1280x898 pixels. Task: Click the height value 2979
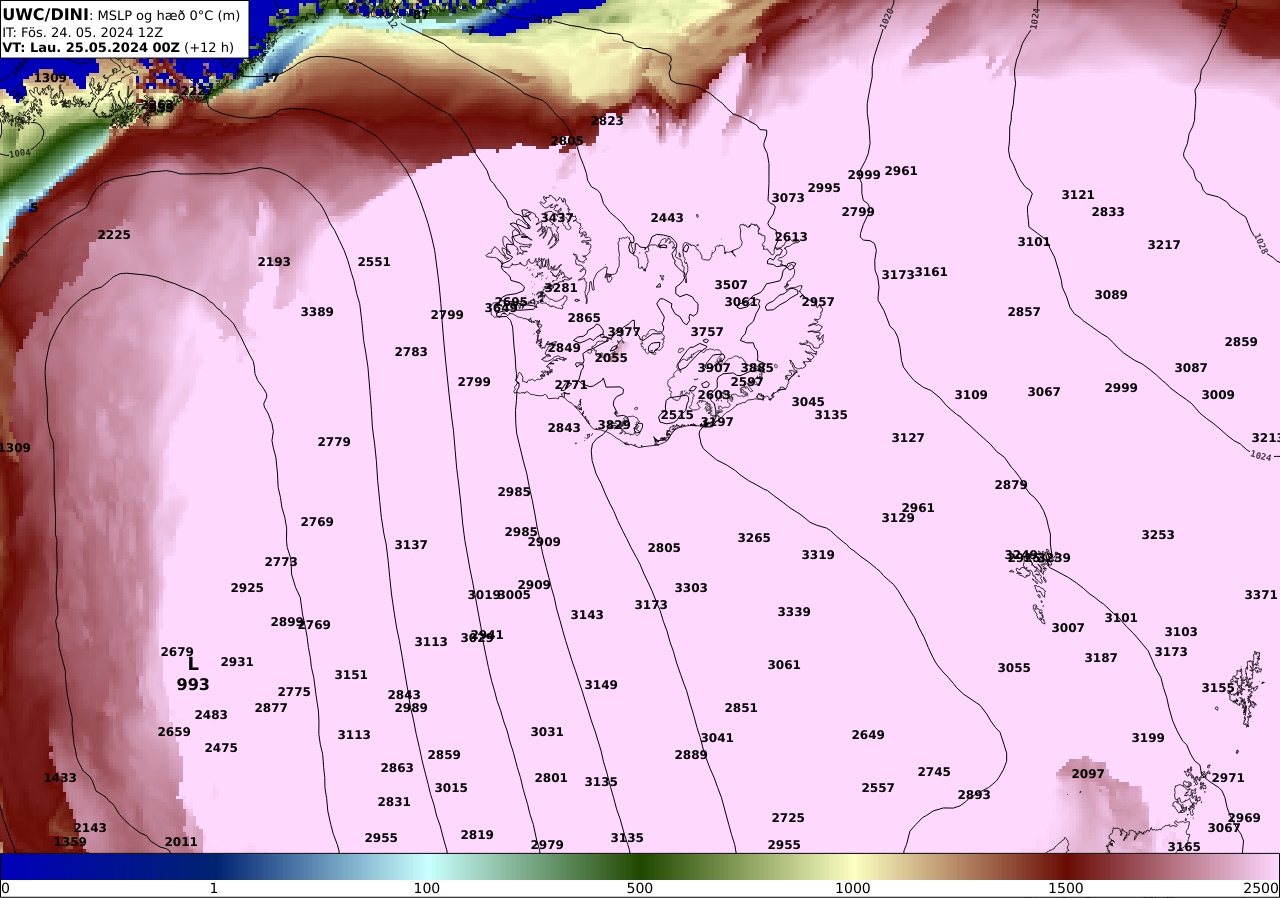pos(547,845)
